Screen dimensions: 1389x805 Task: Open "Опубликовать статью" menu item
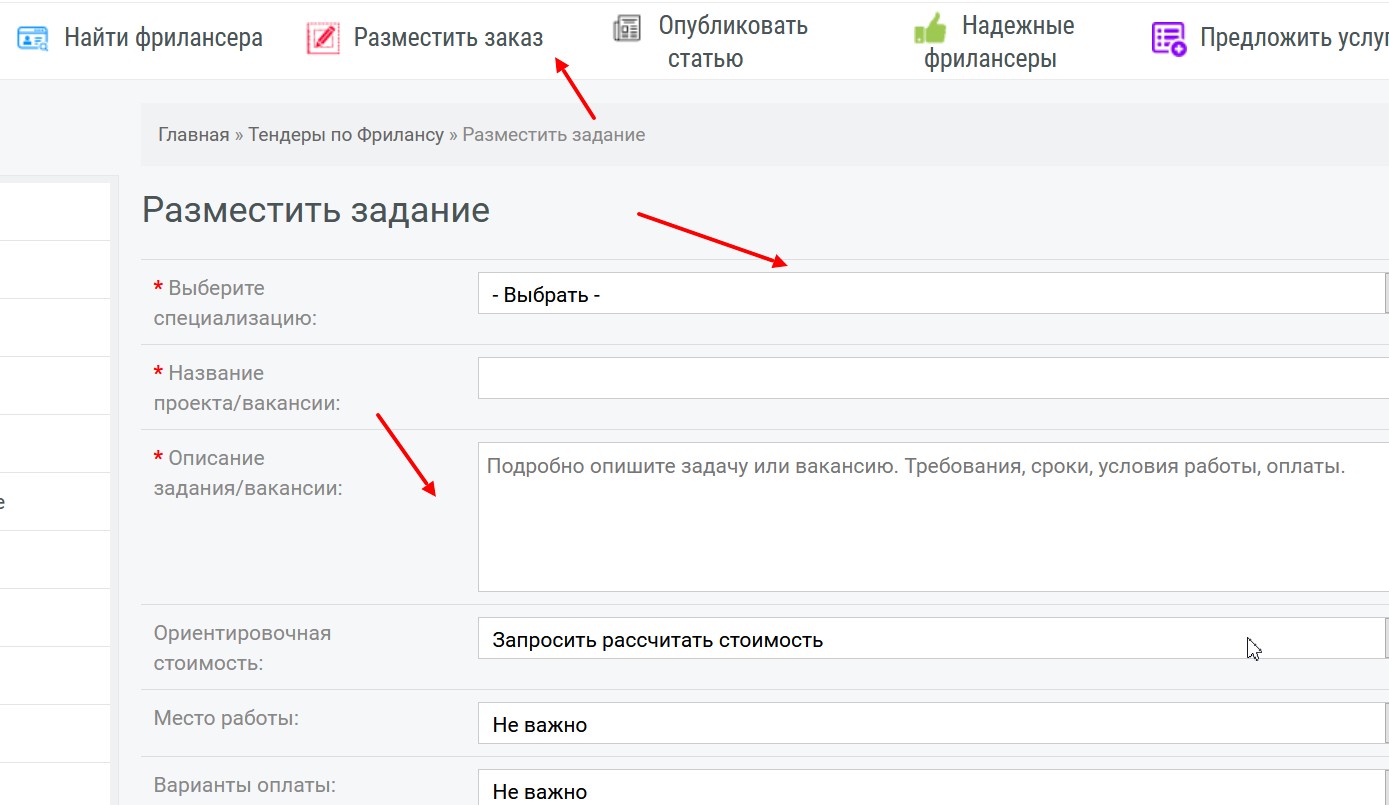click(733, 42)
